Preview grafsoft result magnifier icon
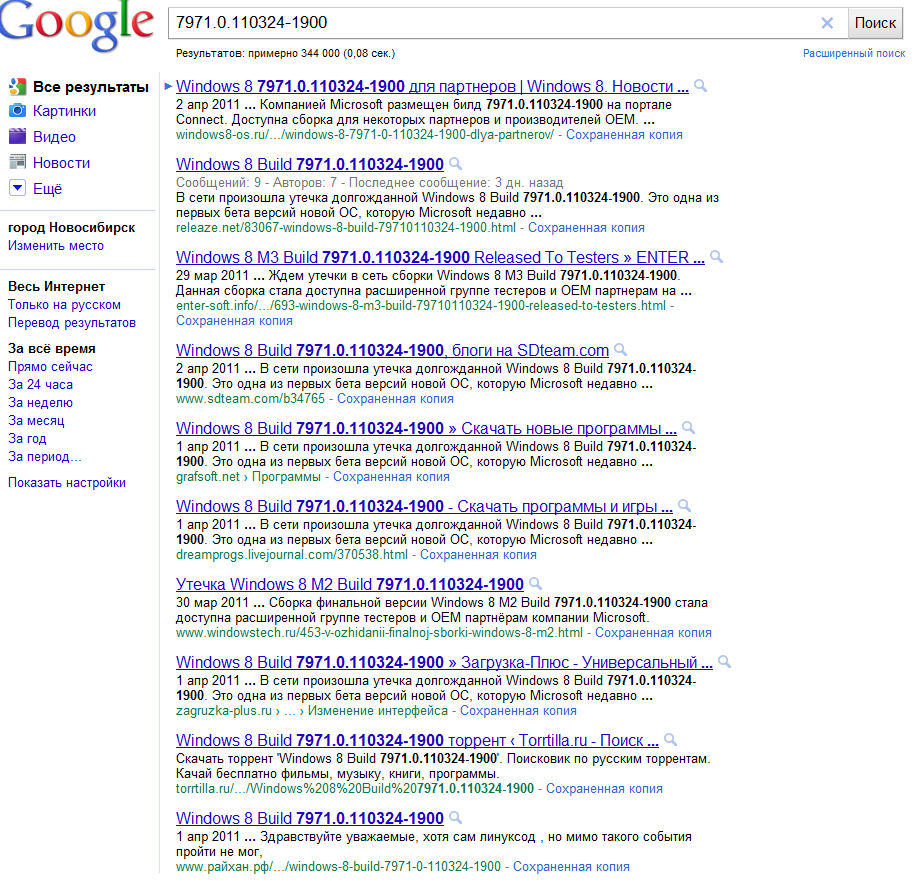Screen dimensions: 920x886 pyautogui.click(x=688, y=428)
